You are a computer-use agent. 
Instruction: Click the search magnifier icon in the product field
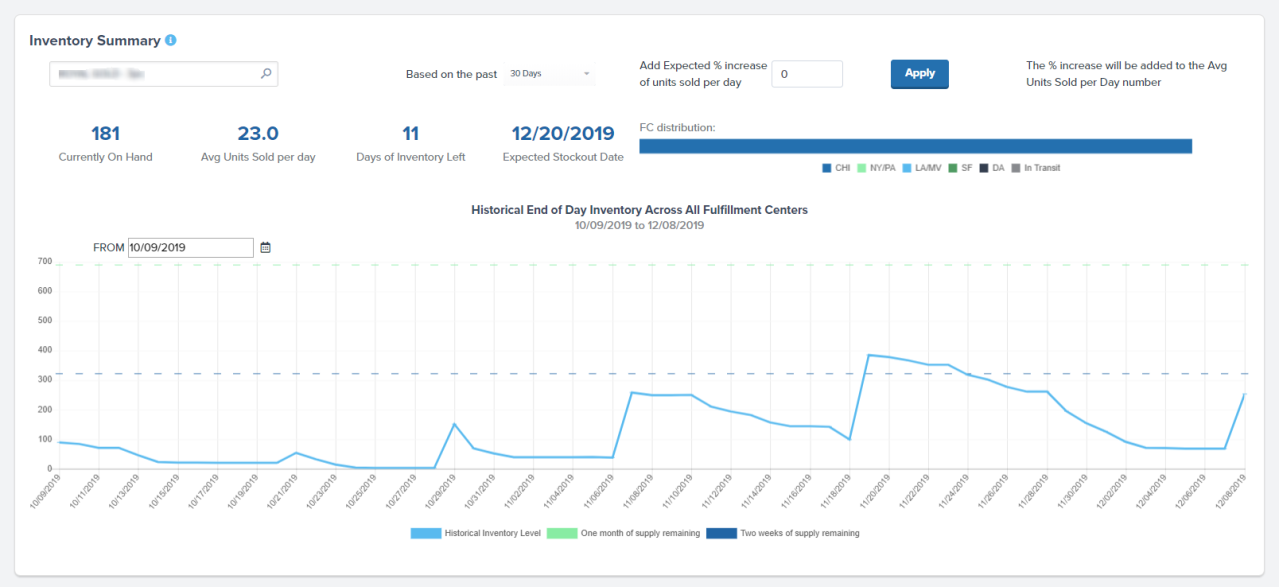(x=265, y=74)
